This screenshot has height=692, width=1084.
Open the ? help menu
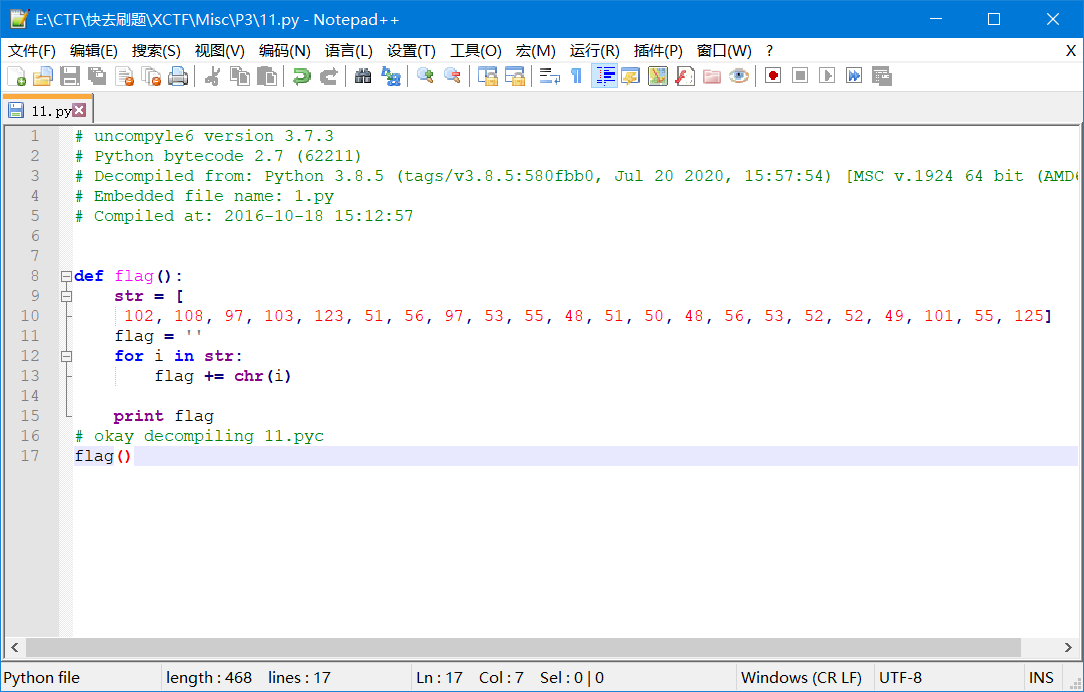pos(769,50)
